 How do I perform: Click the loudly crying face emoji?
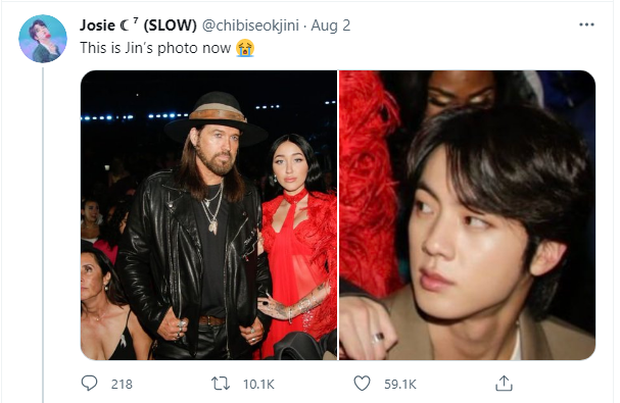[245, 48]
